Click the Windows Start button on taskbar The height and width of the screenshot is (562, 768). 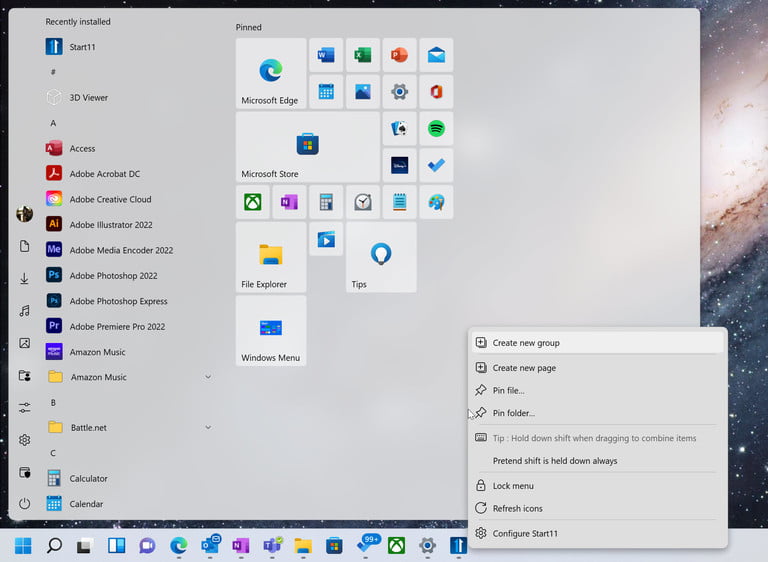[x=23, y=545]
